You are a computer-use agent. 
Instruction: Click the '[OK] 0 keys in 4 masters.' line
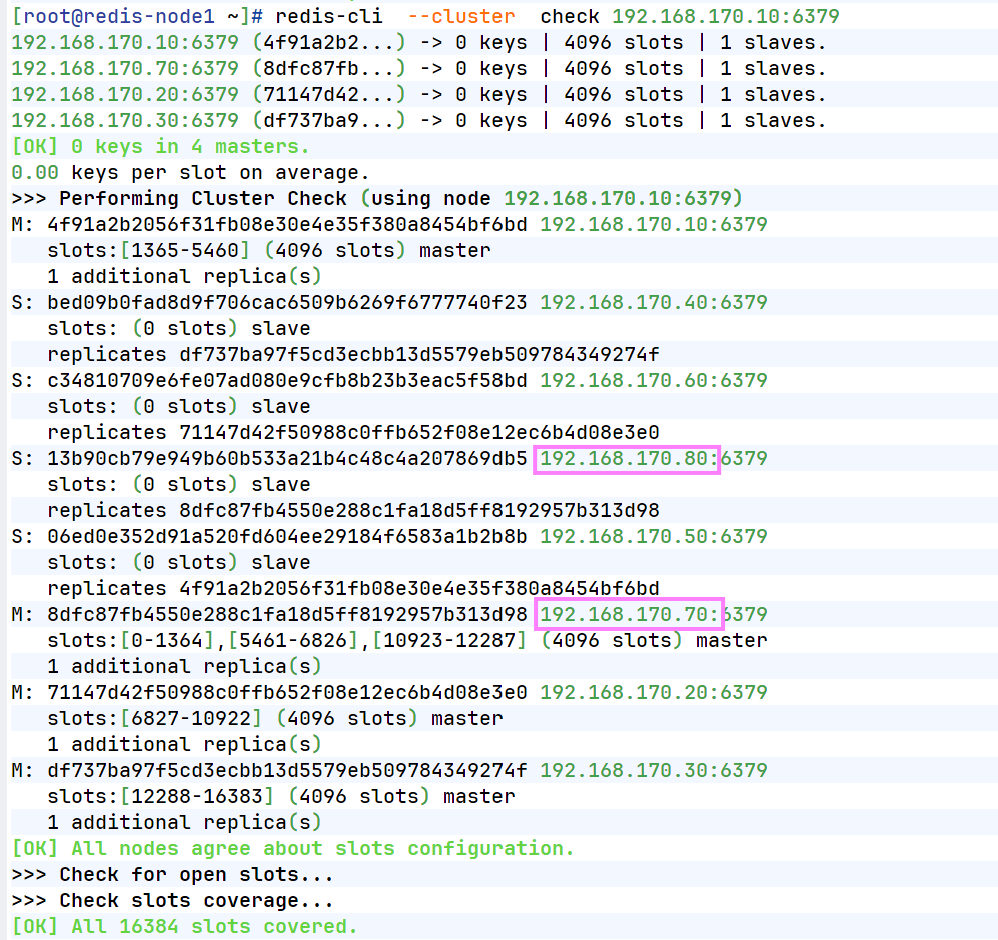160,147
